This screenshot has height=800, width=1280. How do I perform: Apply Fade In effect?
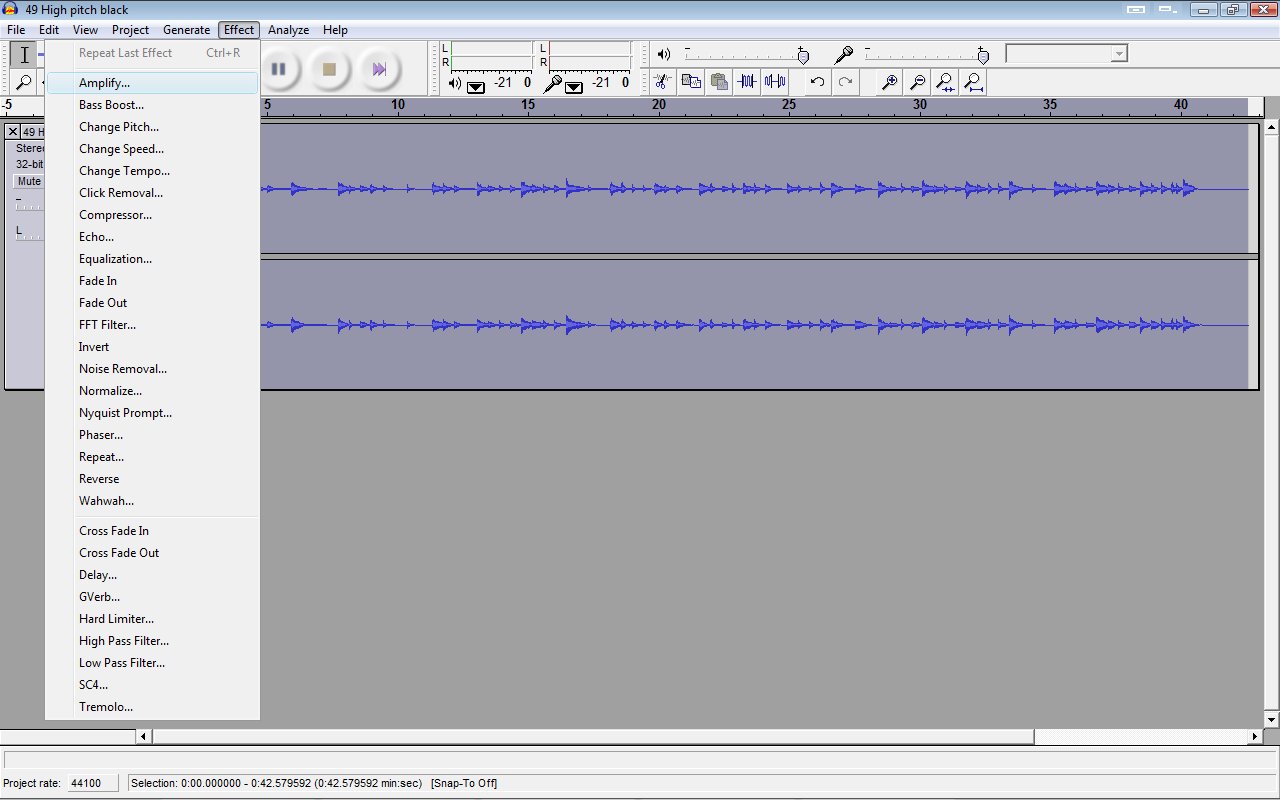[x=152, y=281]
